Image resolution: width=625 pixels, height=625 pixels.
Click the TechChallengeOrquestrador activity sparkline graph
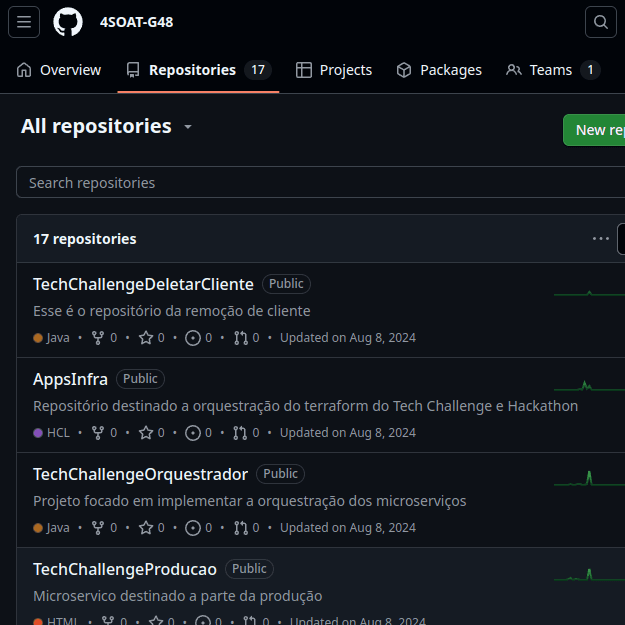click(x=588, y=478)
